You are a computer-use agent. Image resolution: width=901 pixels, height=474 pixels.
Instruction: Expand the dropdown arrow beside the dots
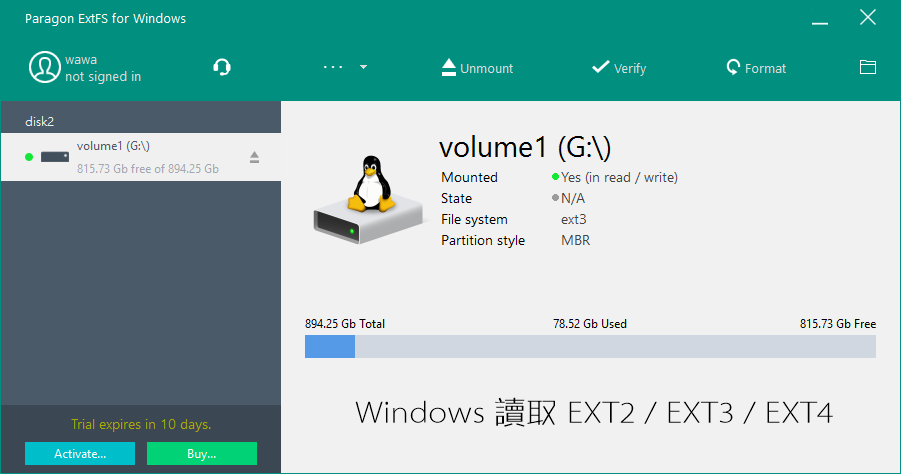coord(363,67)
